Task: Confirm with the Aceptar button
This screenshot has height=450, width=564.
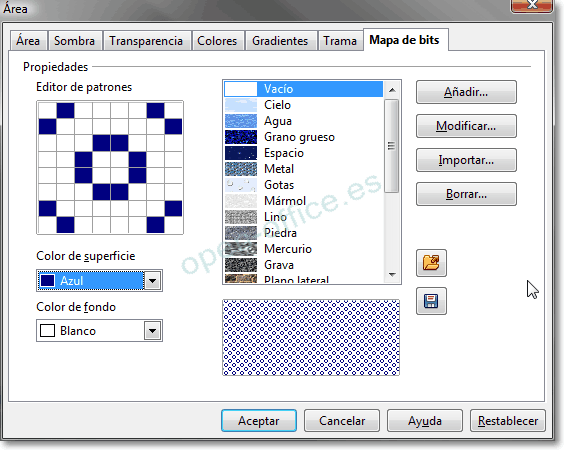Action: point(259,421)
